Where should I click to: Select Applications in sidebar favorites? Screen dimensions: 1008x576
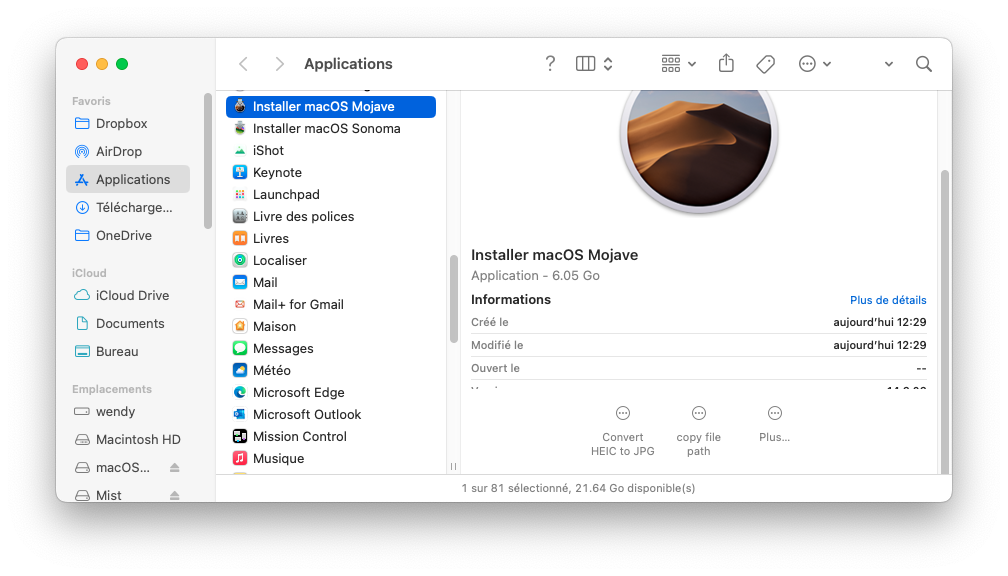pos(128,179)
